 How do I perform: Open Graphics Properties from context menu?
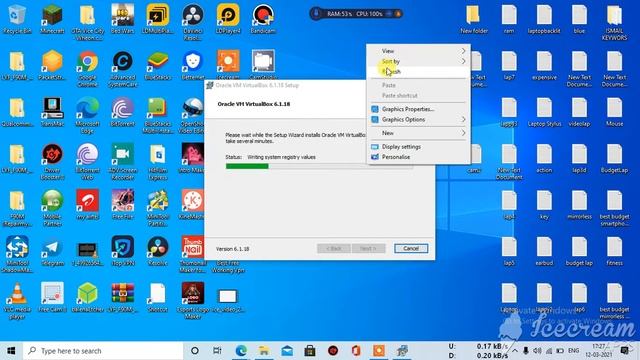[418, 109]
